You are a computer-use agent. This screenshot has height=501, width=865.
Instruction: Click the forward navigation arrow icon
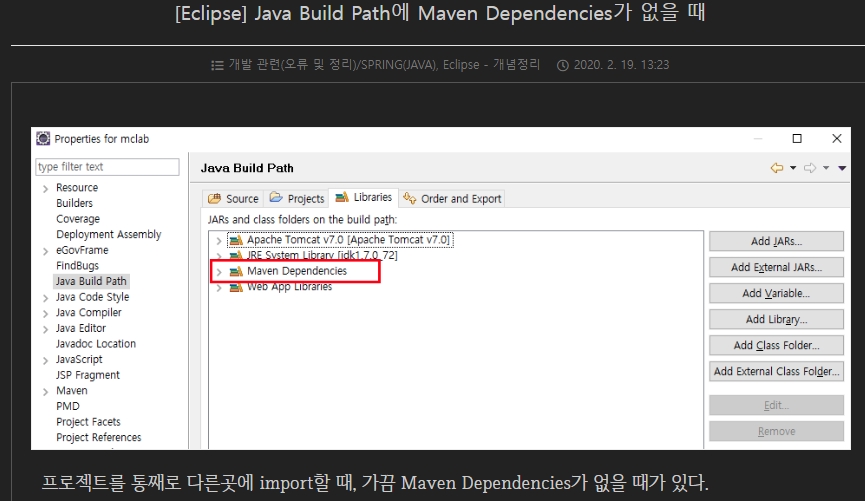click(x=810, y=168)
